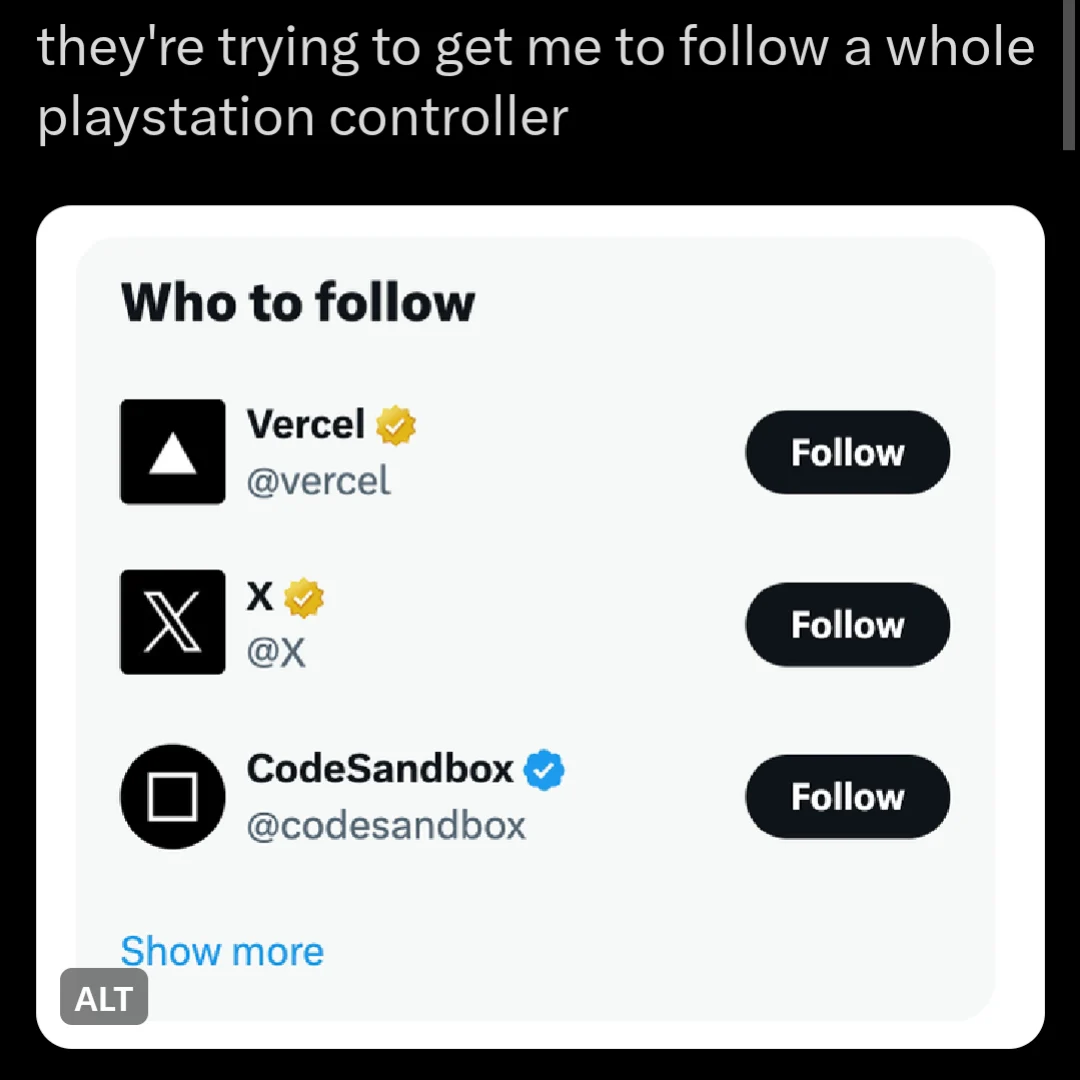Image resolution: width=1080 pixels, height=1080 pixels.
Task: Go to the @codesandbox handle
Action: pyautogui.click(x=386, y=826)
